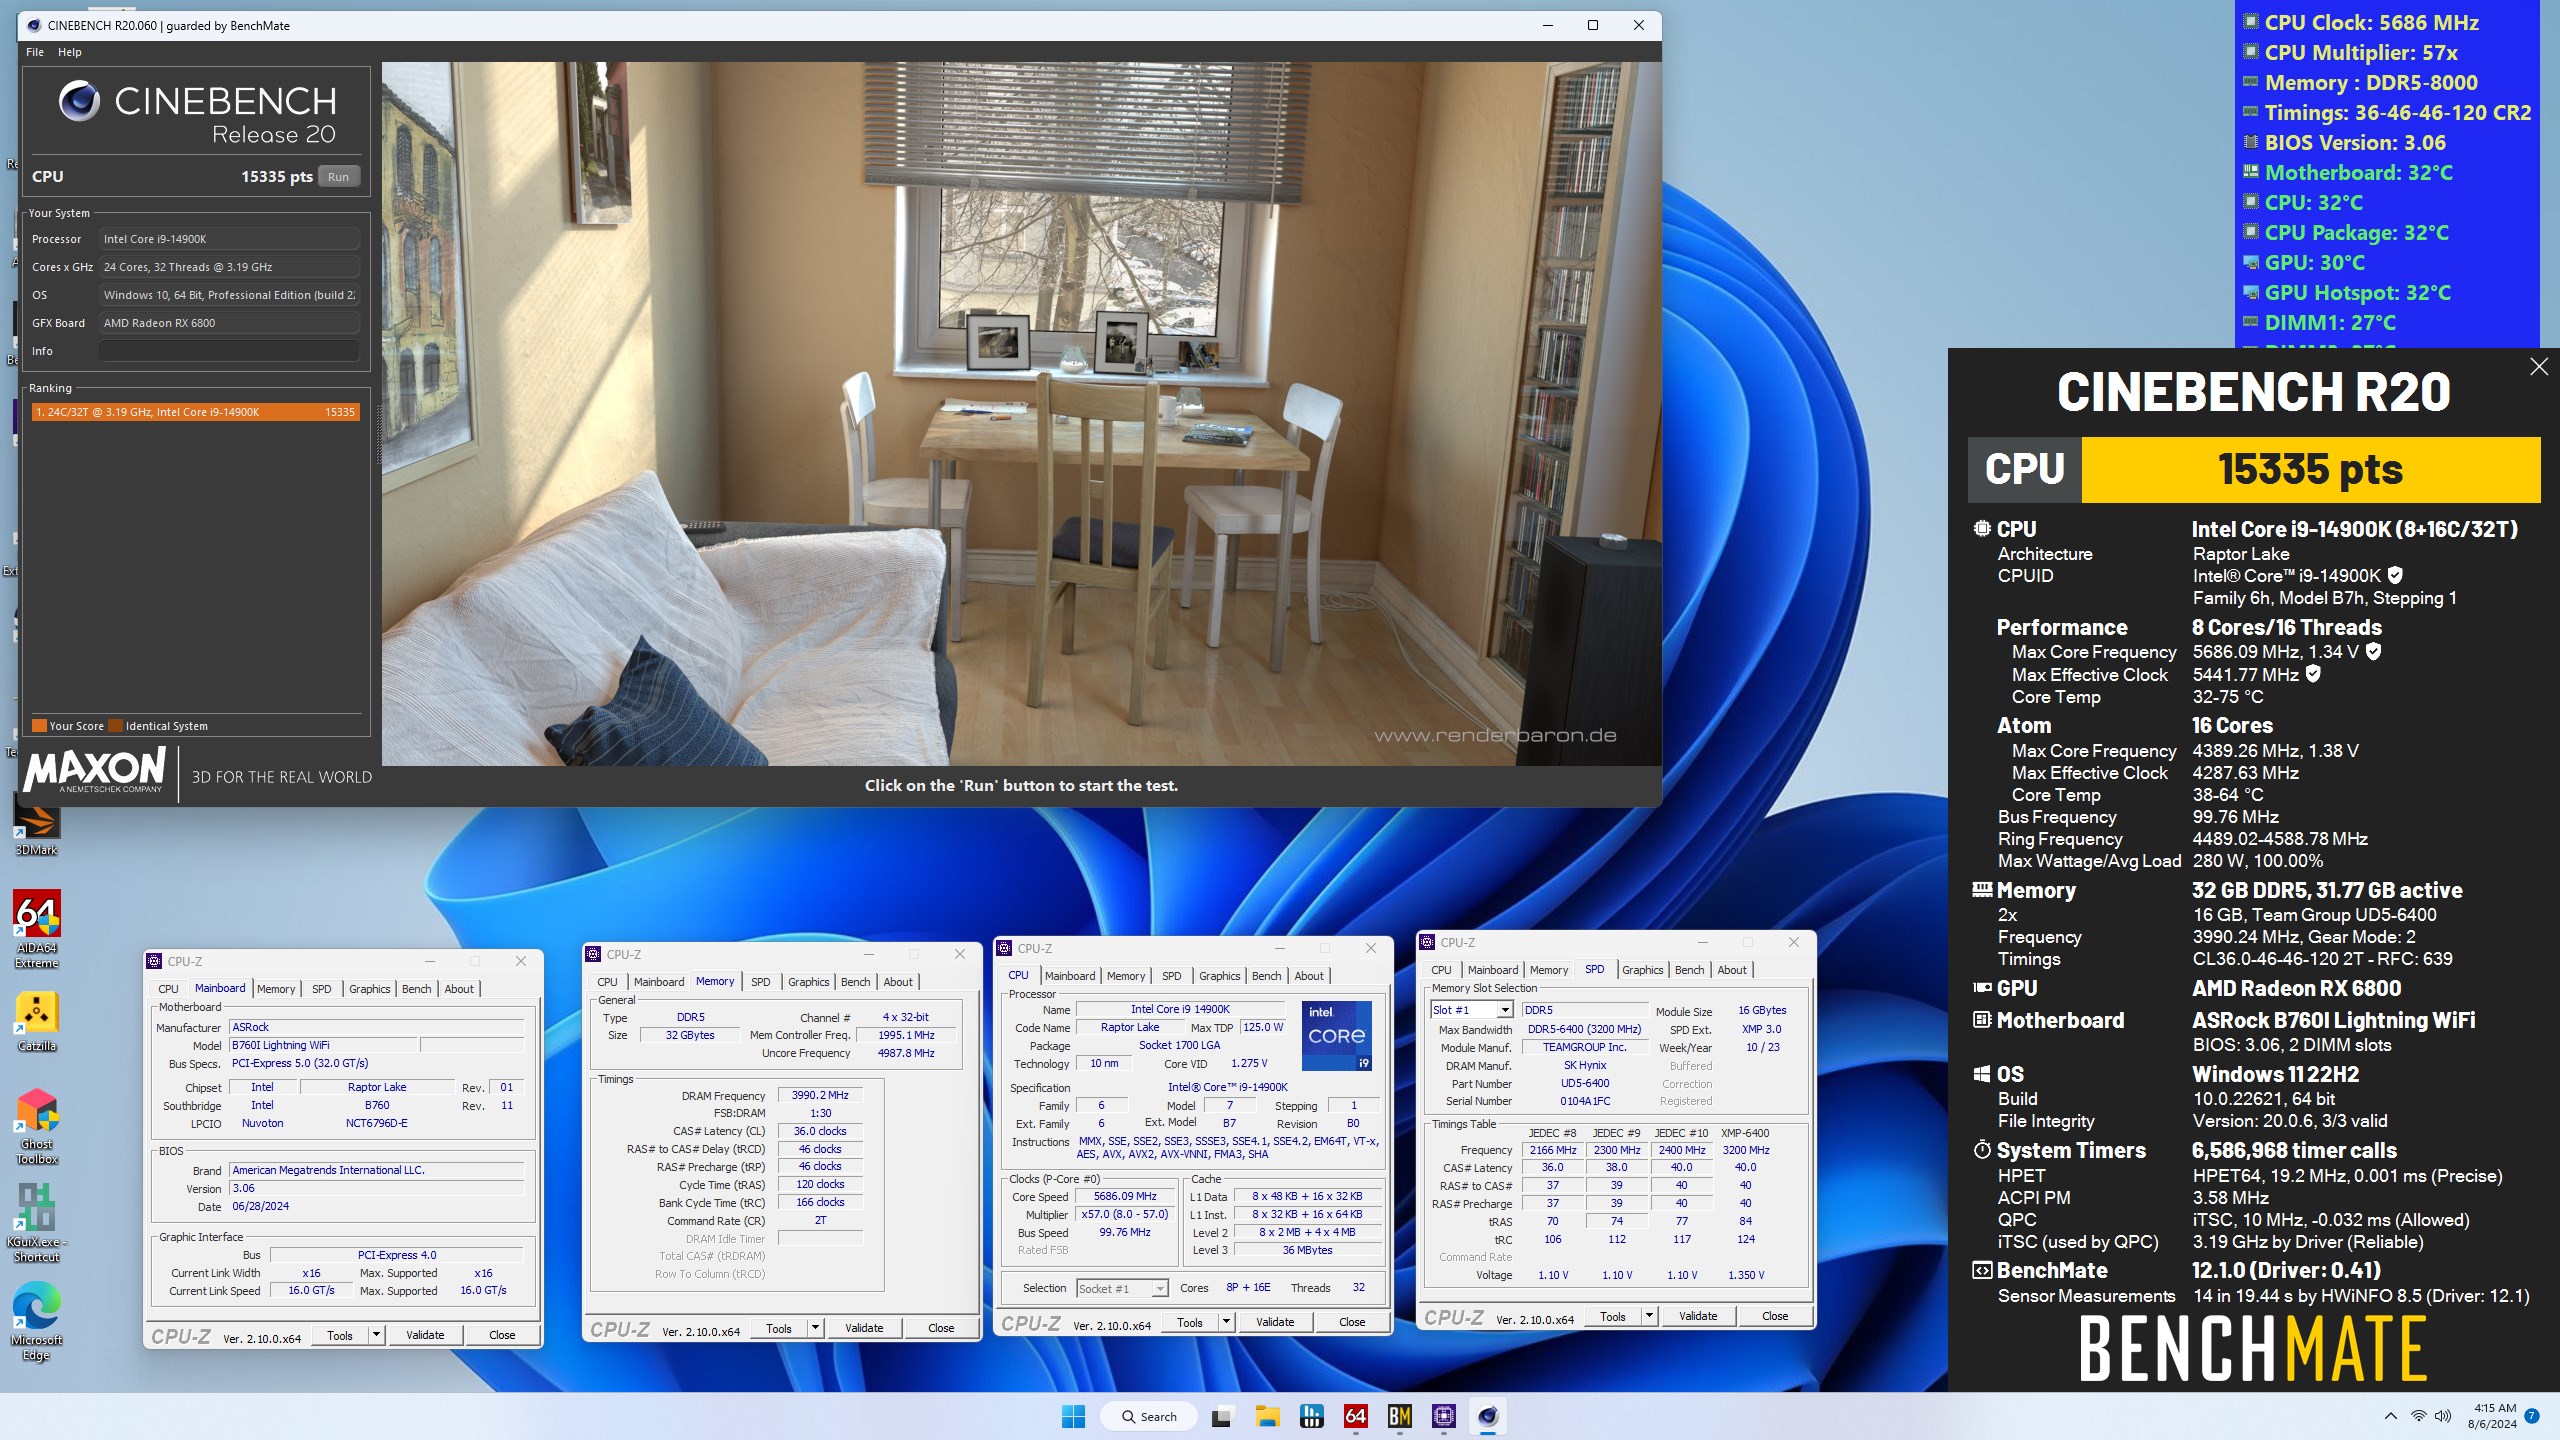Screen dimensions: 2560x1440
Task: Expand Tools arrow in CPU-Z Memory window
Action: [815, 1328]
